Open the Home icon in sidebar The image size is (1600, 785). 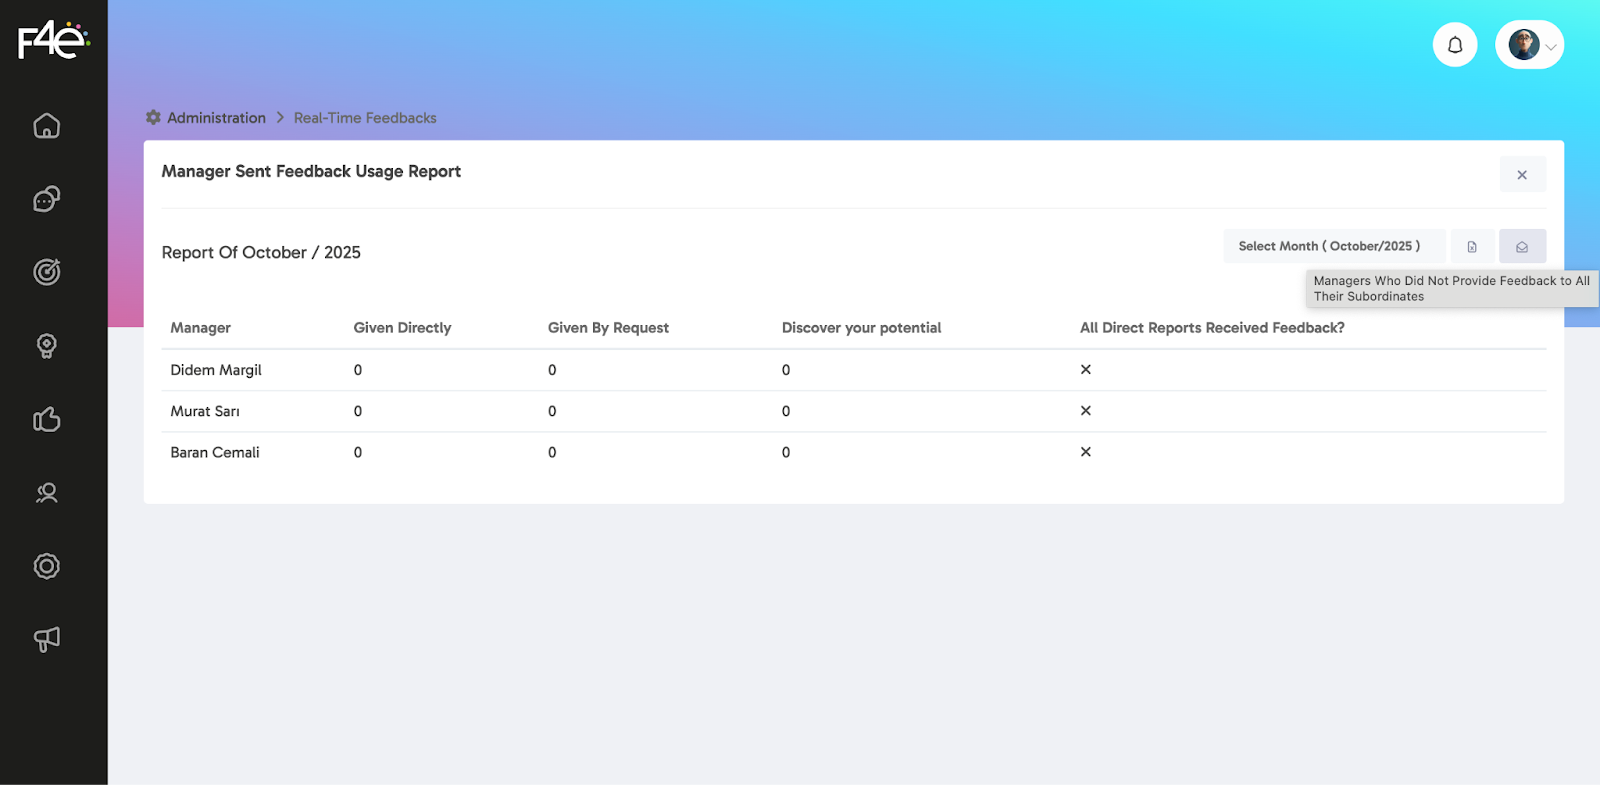[47, 126]
